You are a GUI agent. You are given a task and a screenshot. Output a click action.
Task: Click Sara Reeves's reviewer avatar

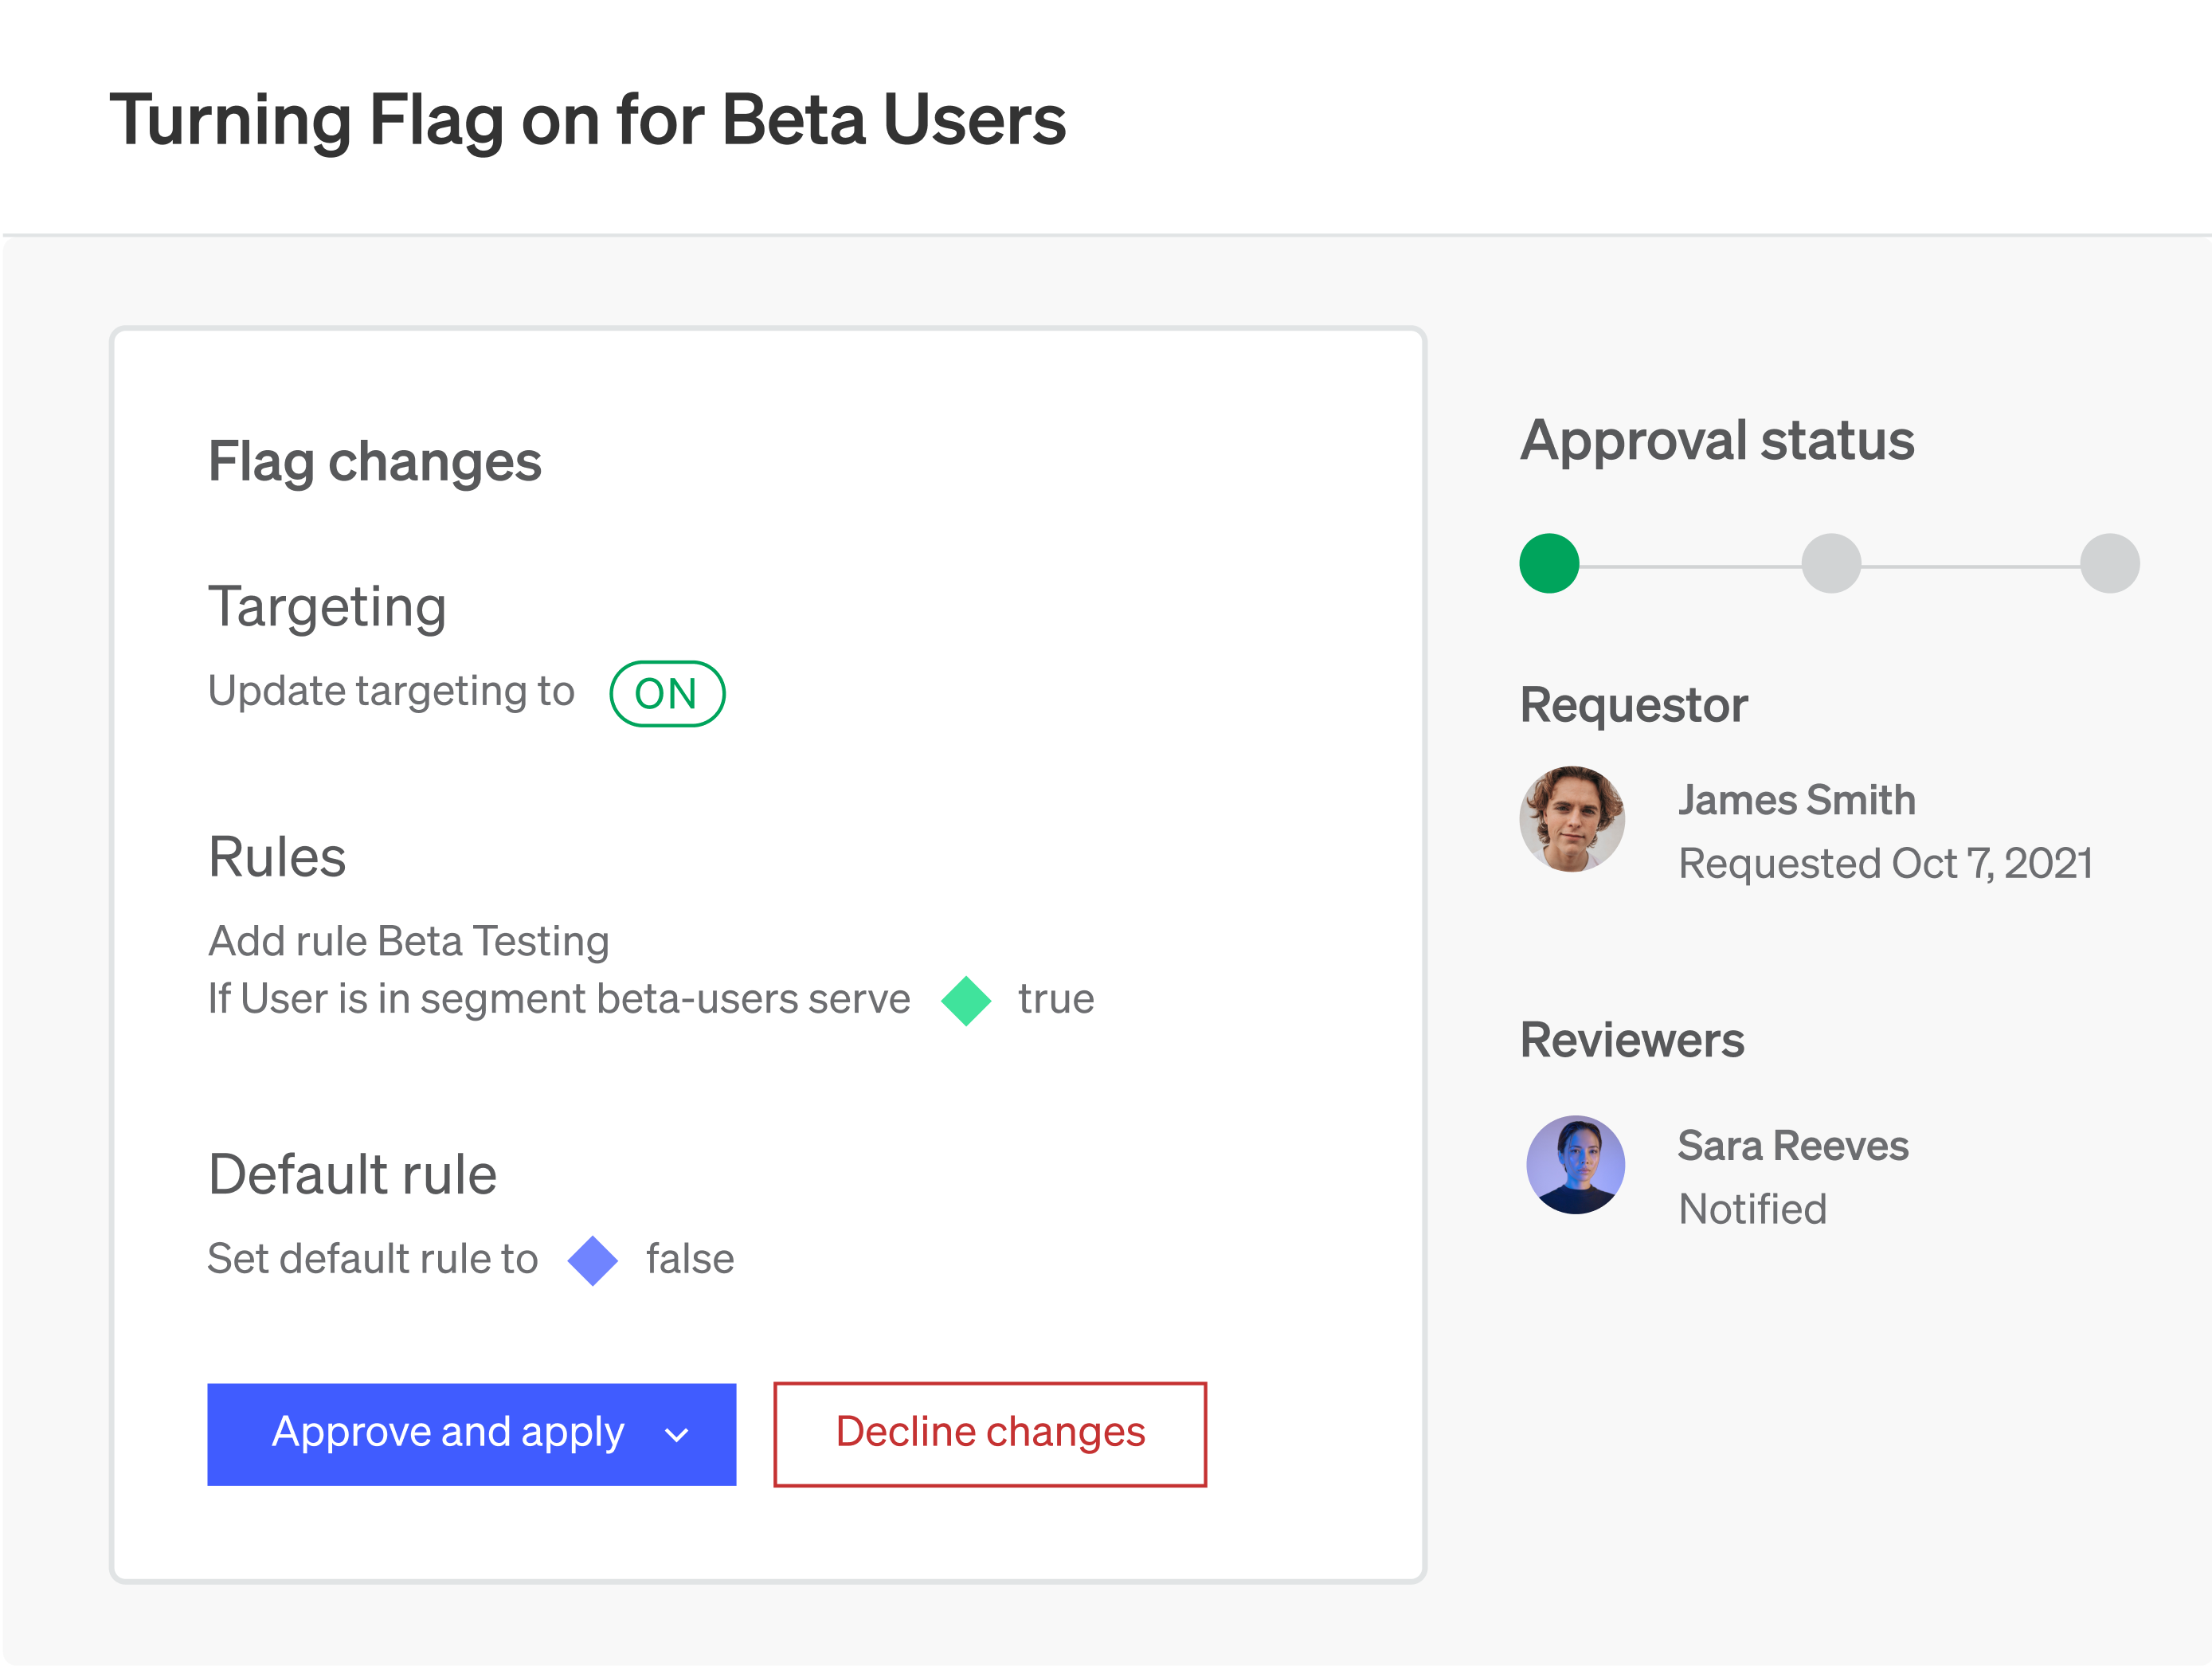[x=1575, y=1165]
